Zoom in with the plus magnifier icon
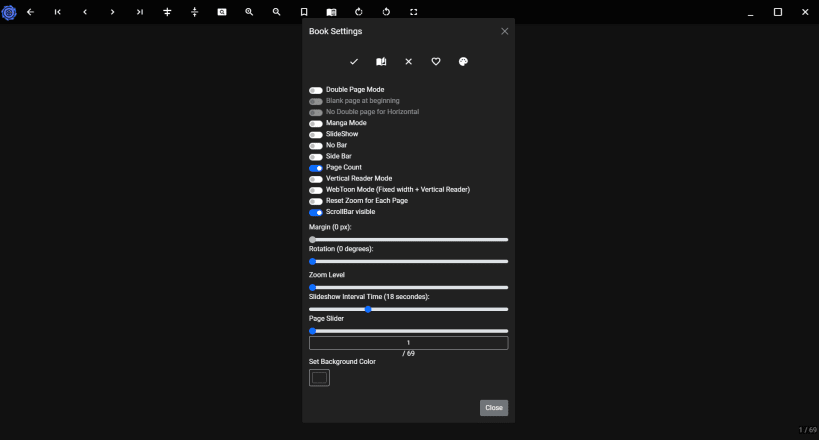 [x=249, y=12]
